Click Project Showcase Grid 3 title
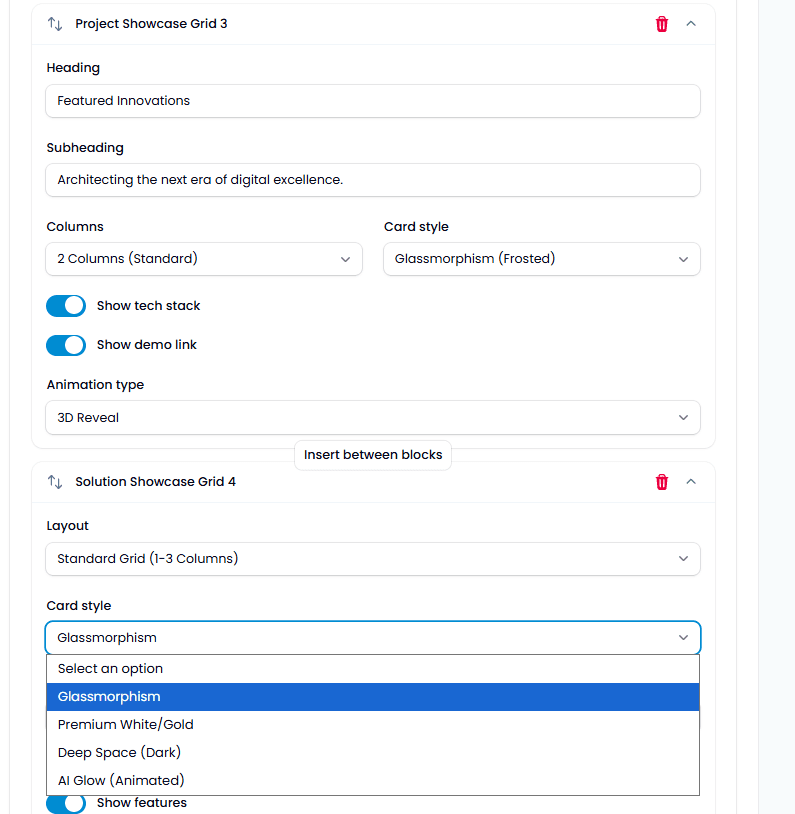The image size is (795, 814). tap(151, 24)
